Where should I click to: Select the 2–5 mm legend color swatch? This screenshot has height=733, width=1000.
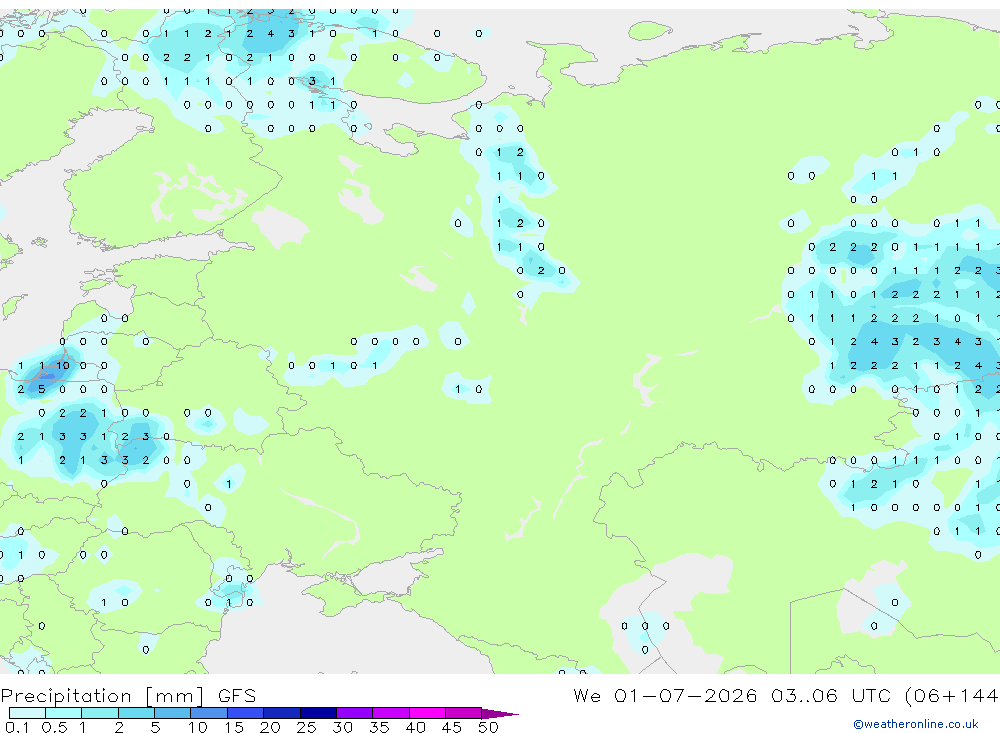tap(136, 713)
